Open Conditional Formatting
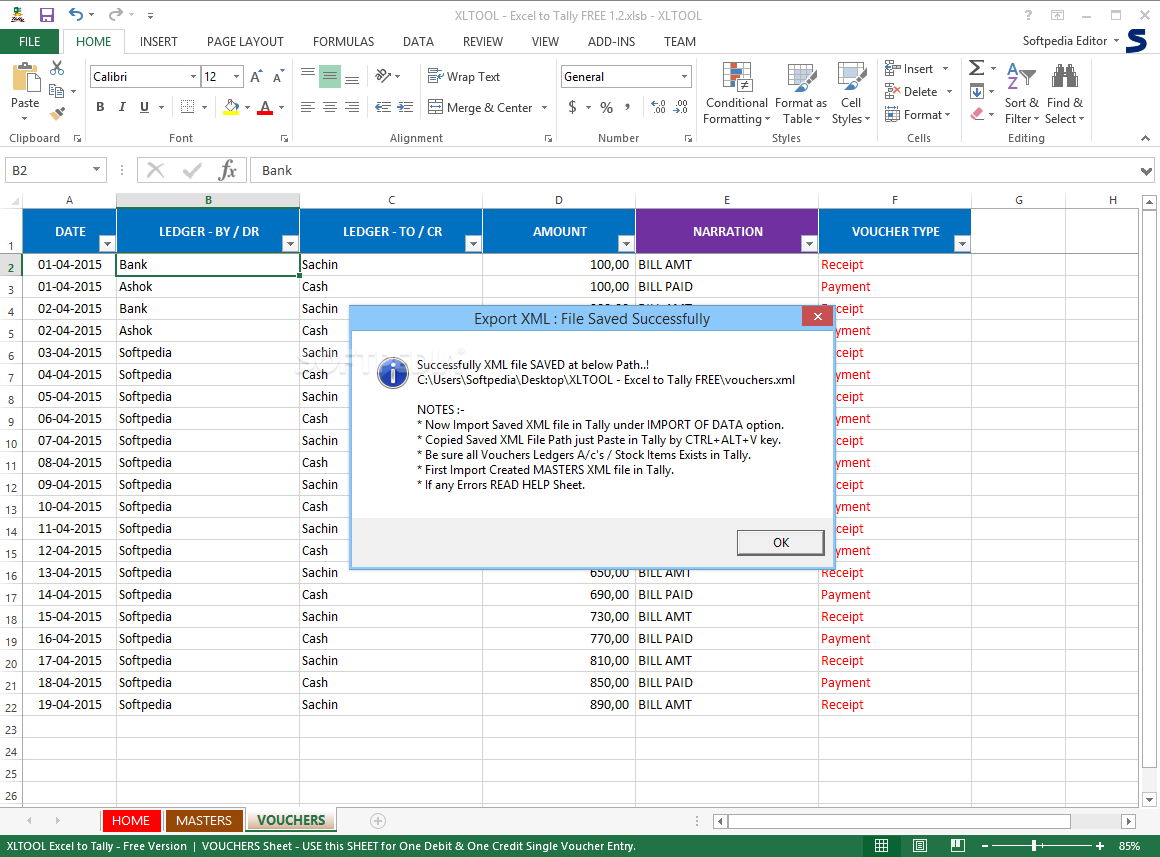This screenshot has height=857, width=1160. coord(736,93)
